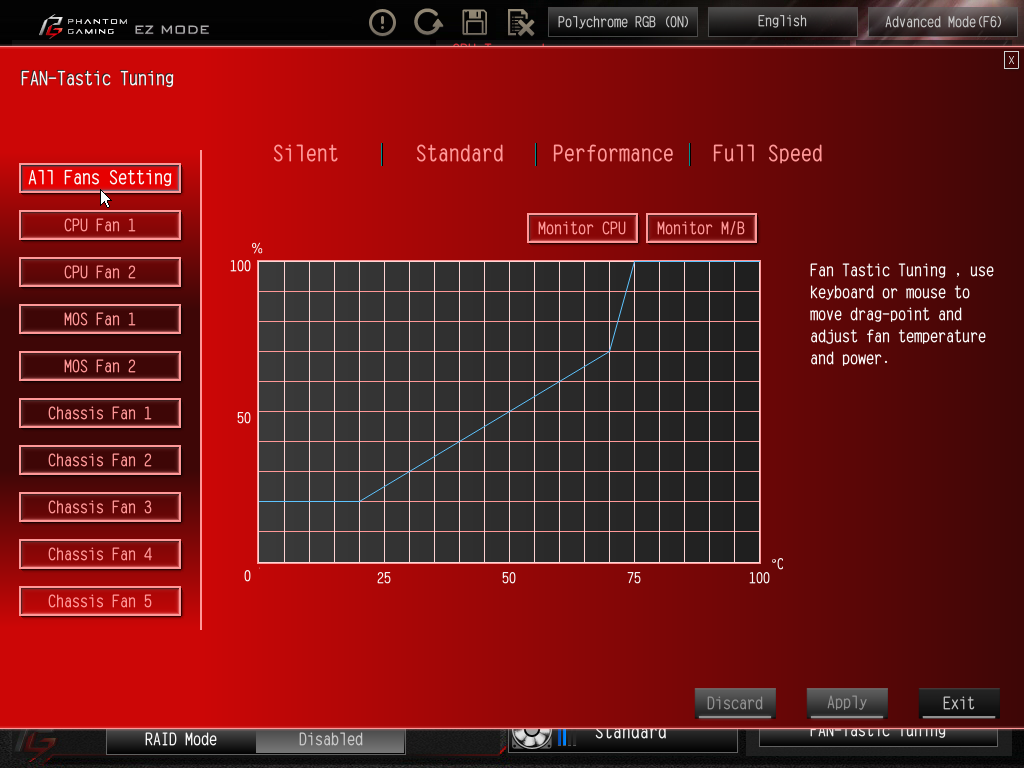Click the save changes floppy disk icon
This screenshot has width=1024, height=768.
point(475,22)
